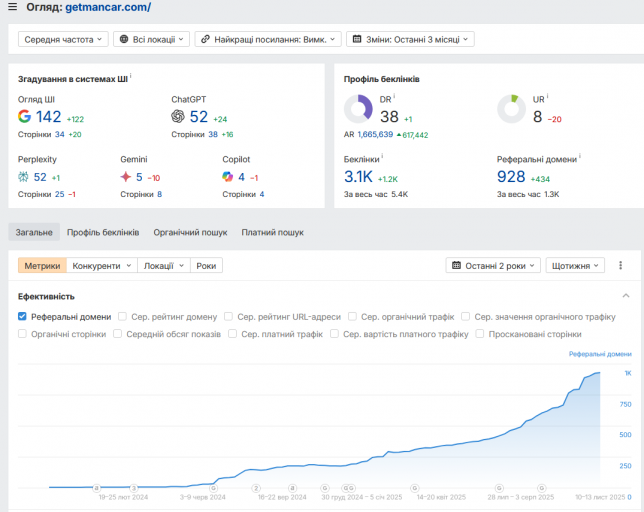Select the Роки chart tab

coord(206,266)
